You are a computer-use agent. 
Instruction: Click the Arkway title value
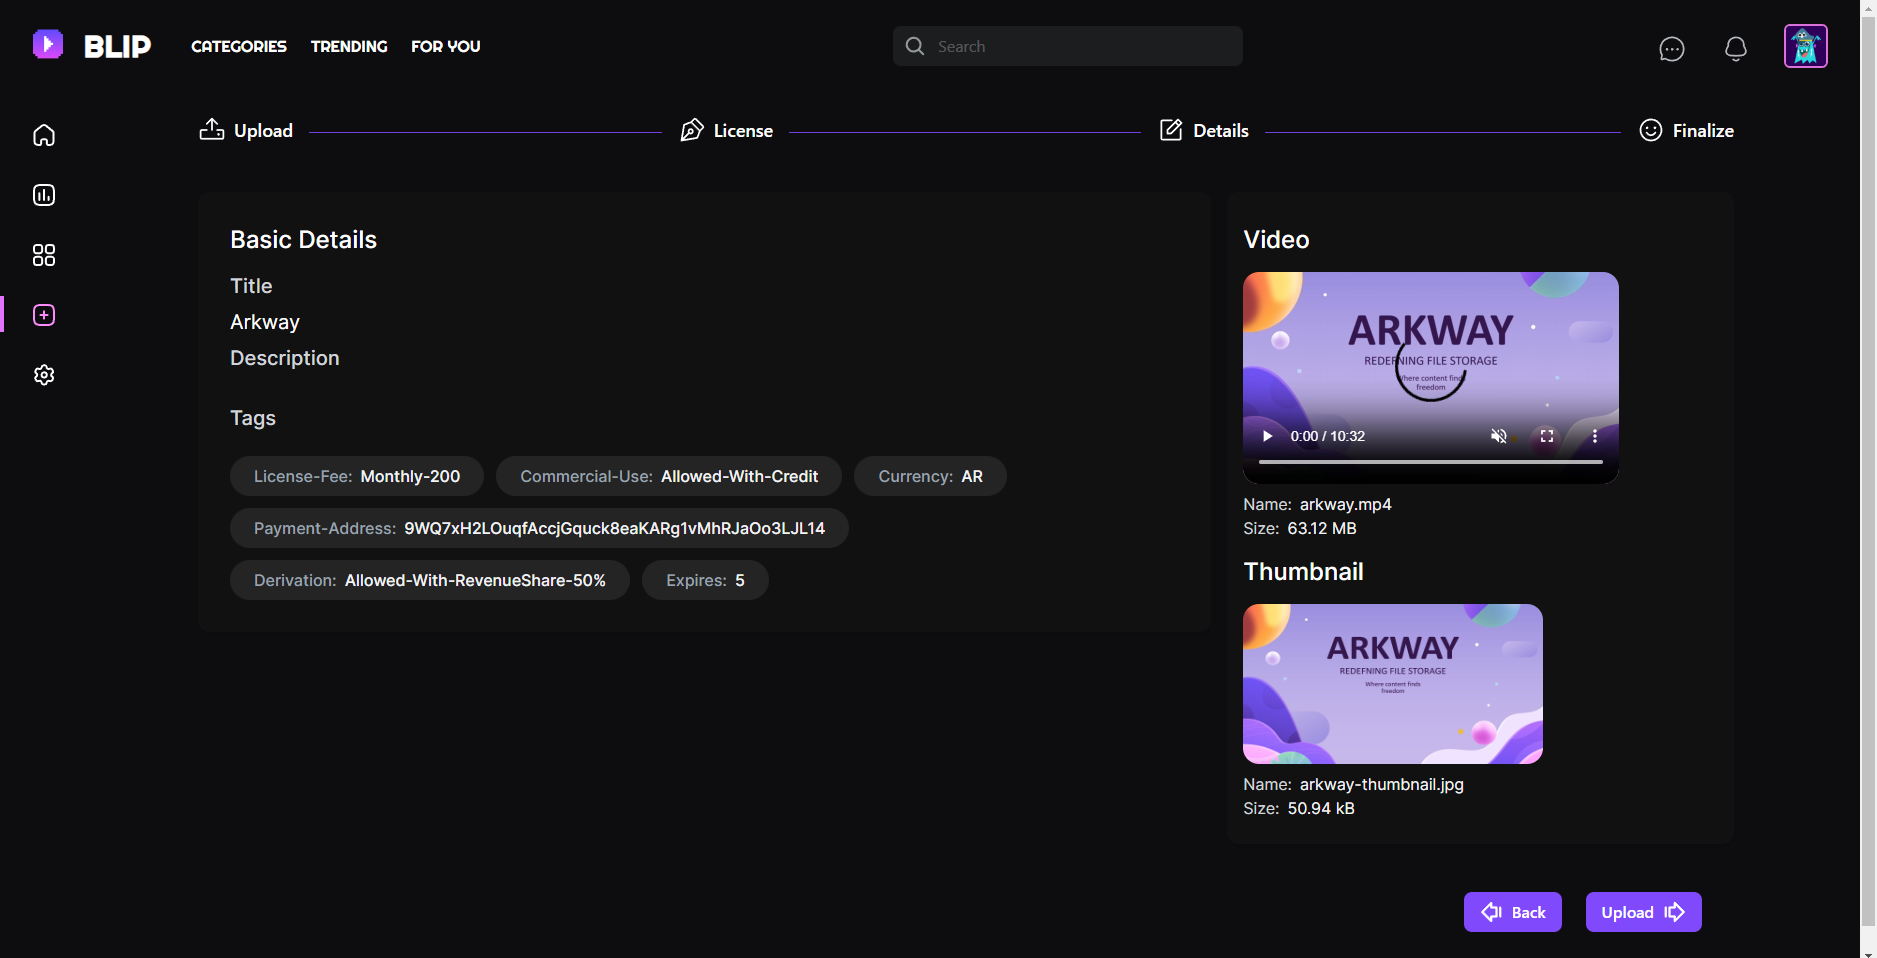click(x=265, y=322)
